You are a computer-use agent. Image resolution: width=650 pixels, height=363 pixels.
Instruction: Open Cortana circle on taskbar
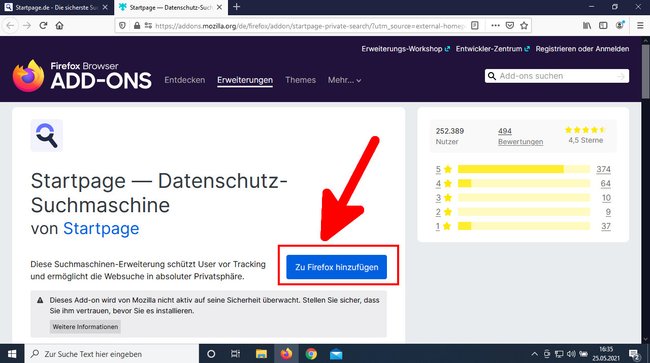tap(211, 354)
